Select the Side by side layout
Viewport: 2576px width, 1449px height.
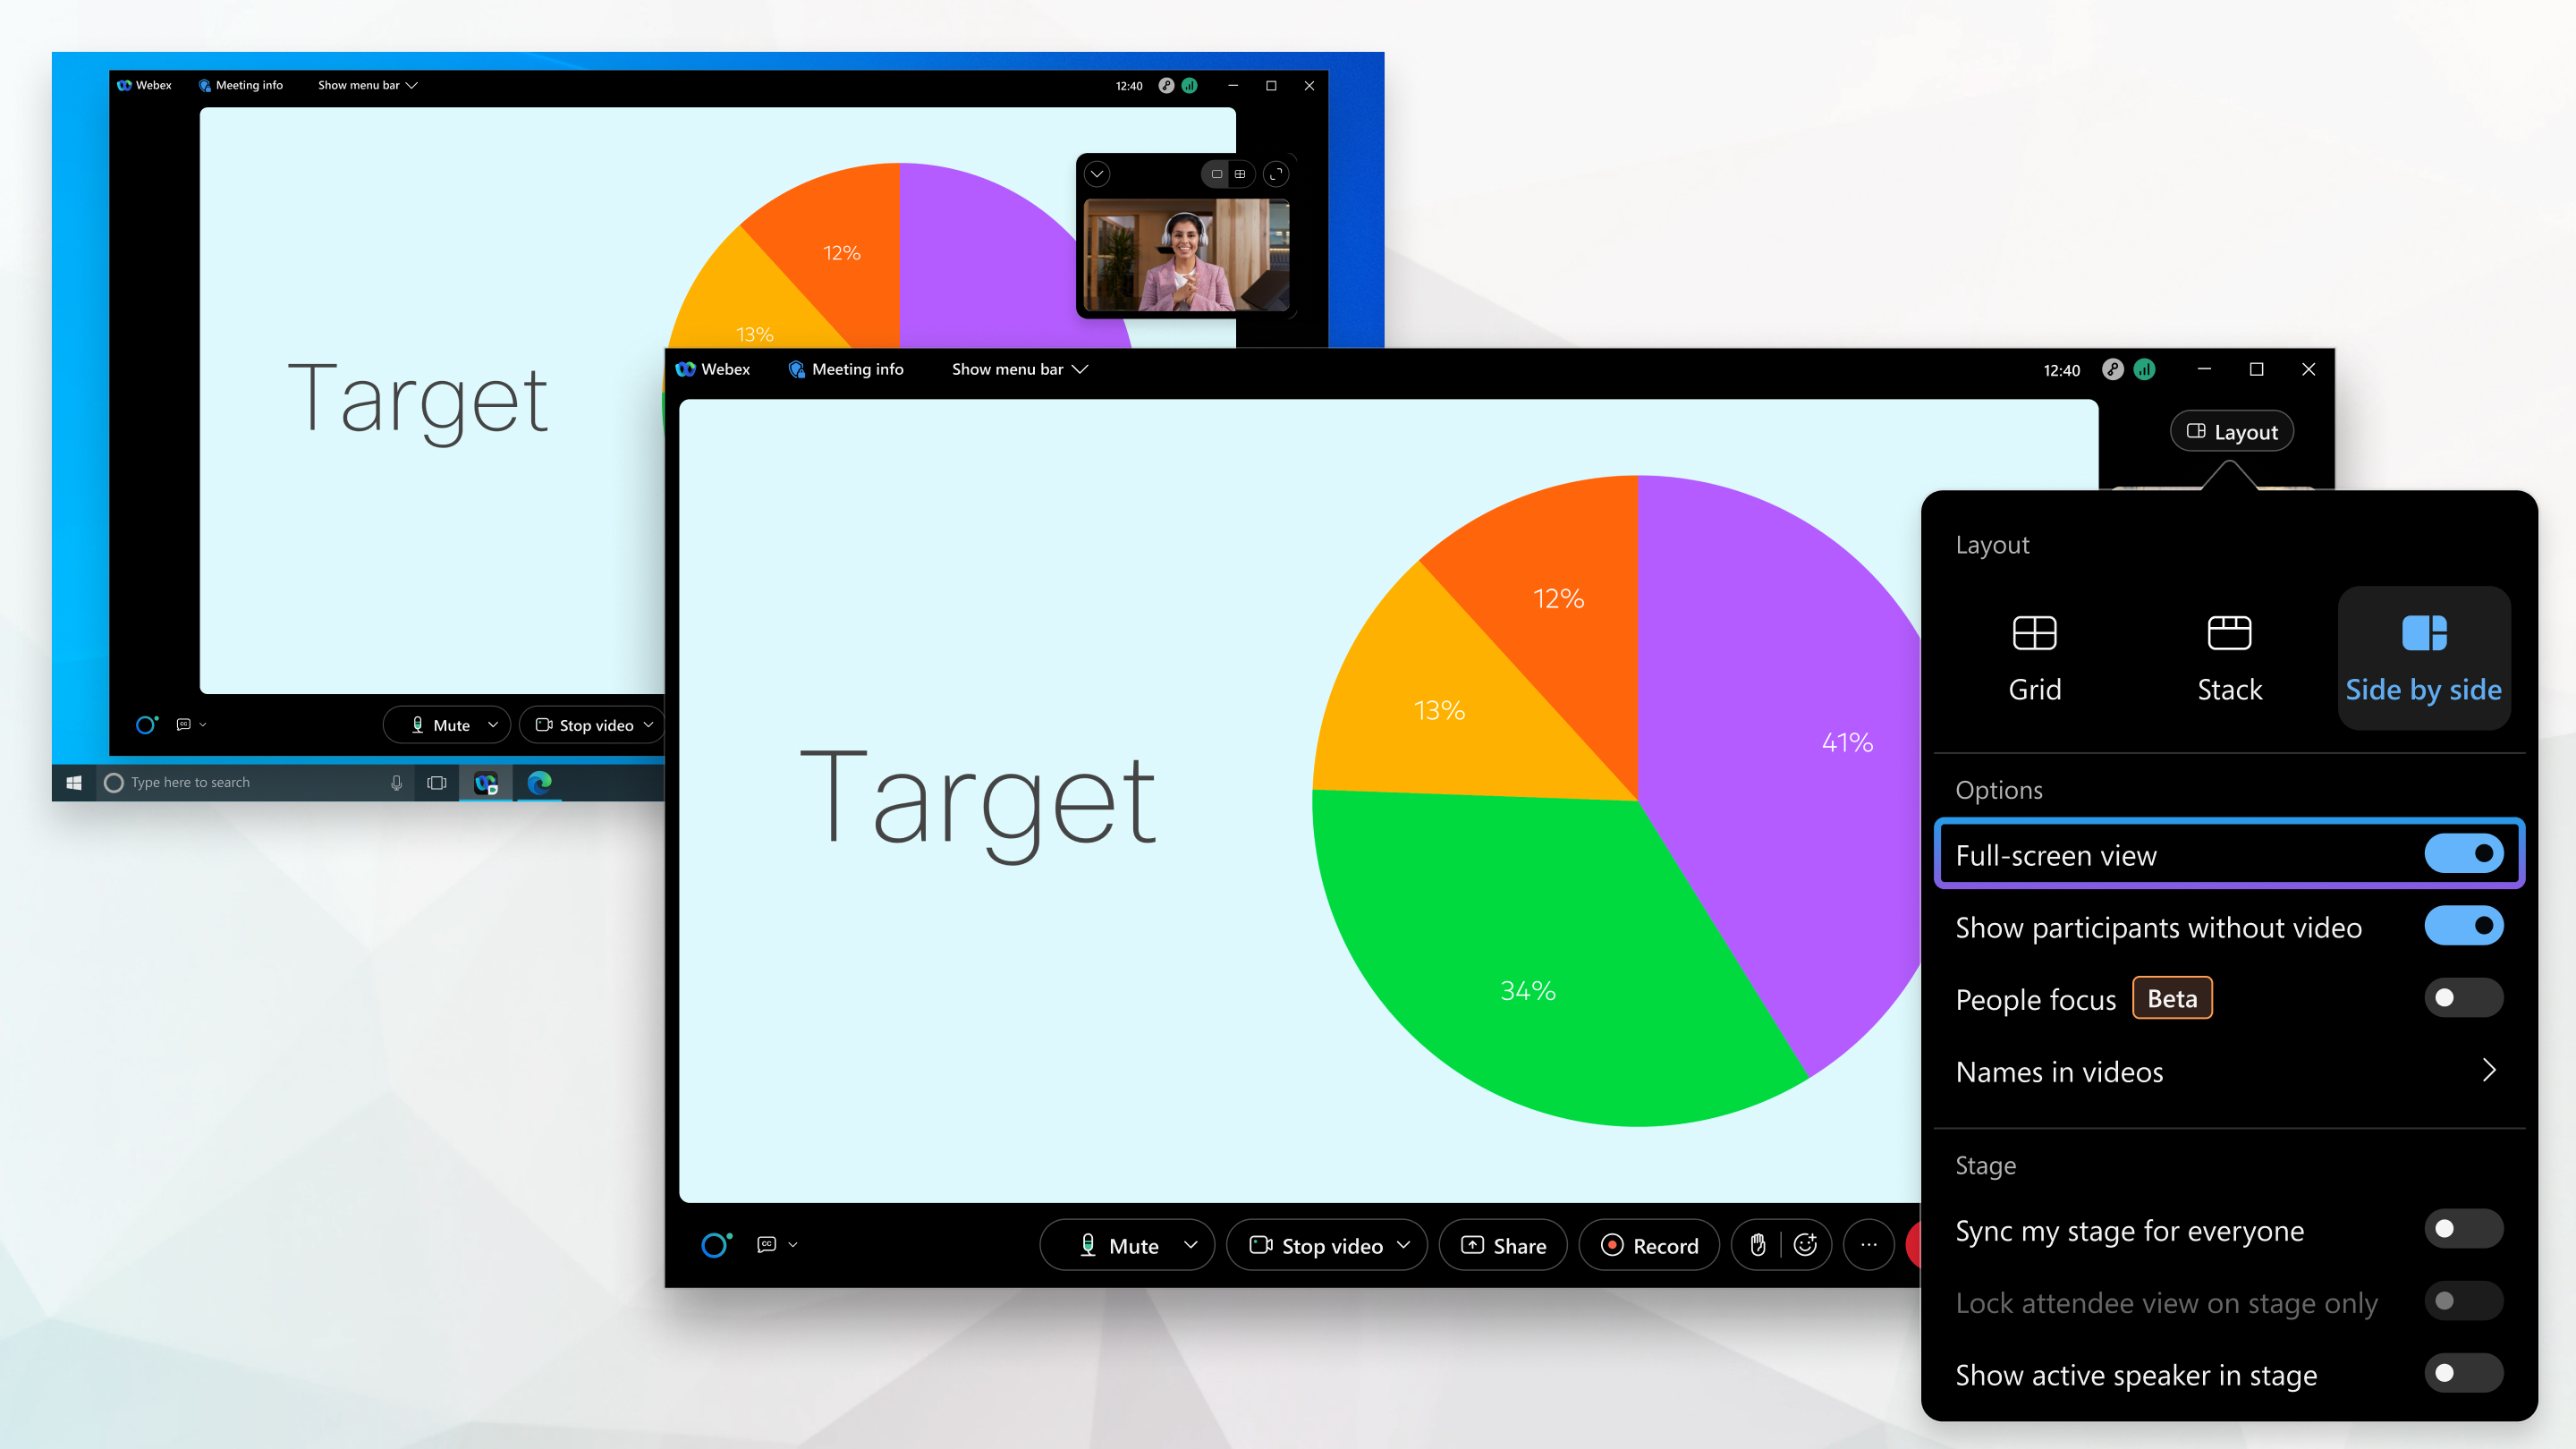click(x=2424, y=653)
